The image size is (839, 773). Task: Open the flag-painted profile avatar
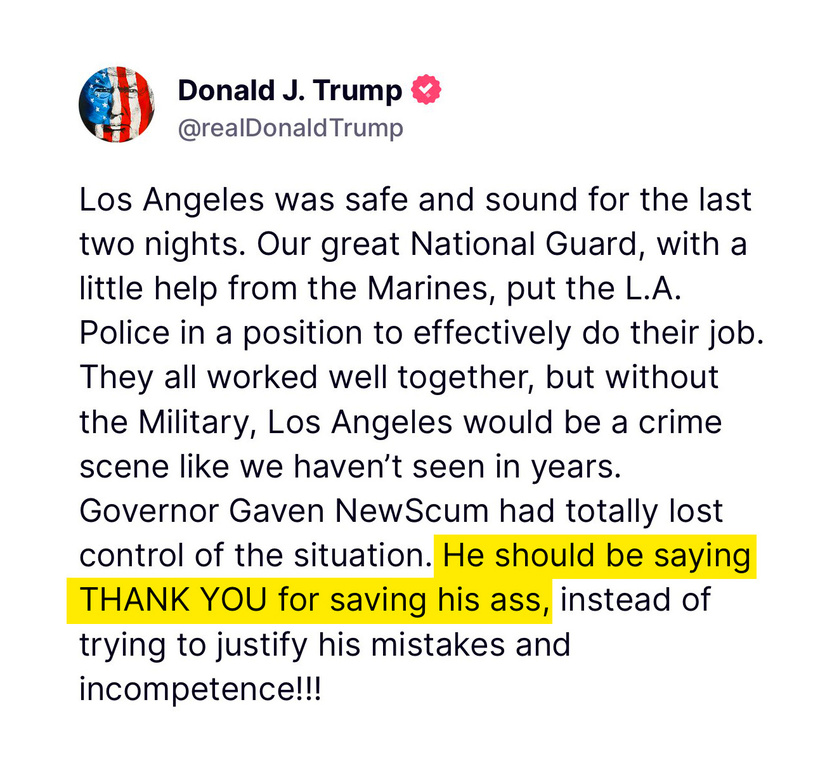117,104
